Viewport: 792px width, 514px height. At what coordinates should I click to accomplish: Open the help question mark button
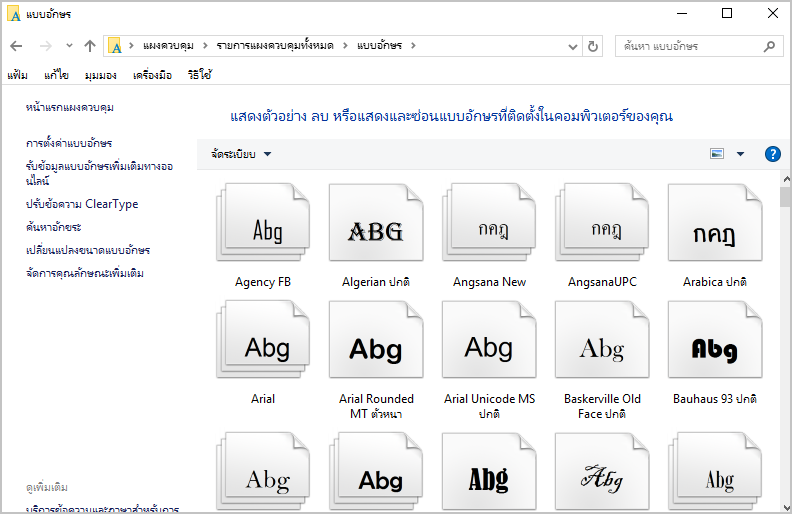tap(773, 154)
